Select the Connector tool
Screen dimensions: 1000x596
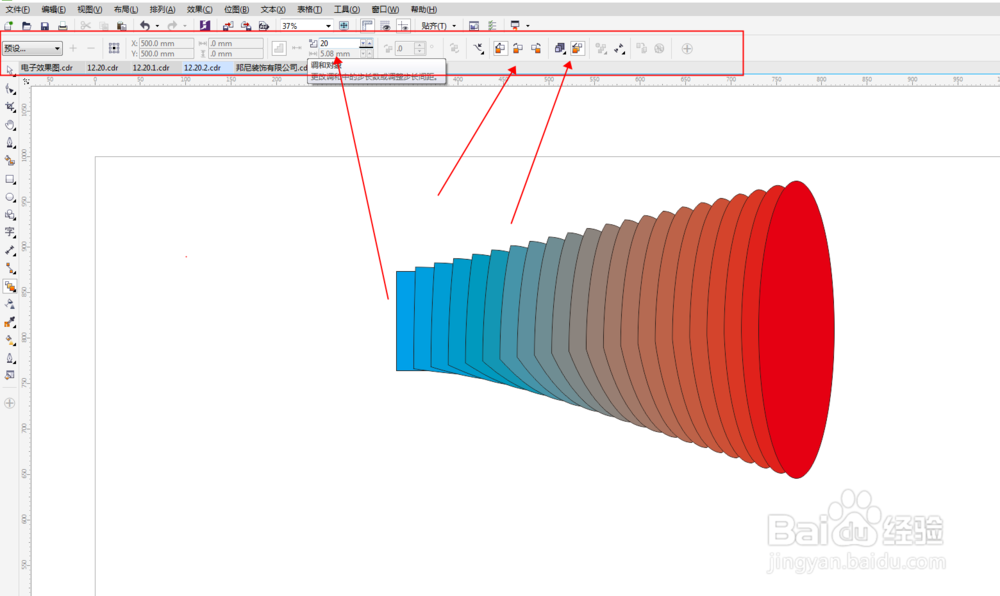[10, 268]
